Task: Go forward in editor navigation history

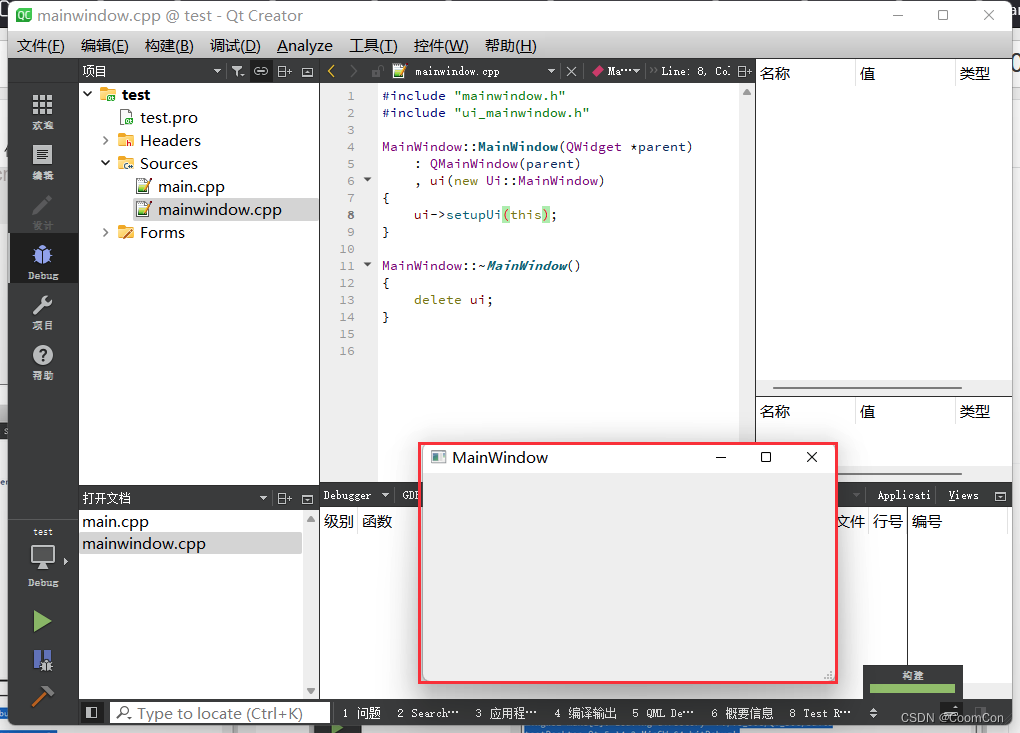Action: (x=353, y=71)
